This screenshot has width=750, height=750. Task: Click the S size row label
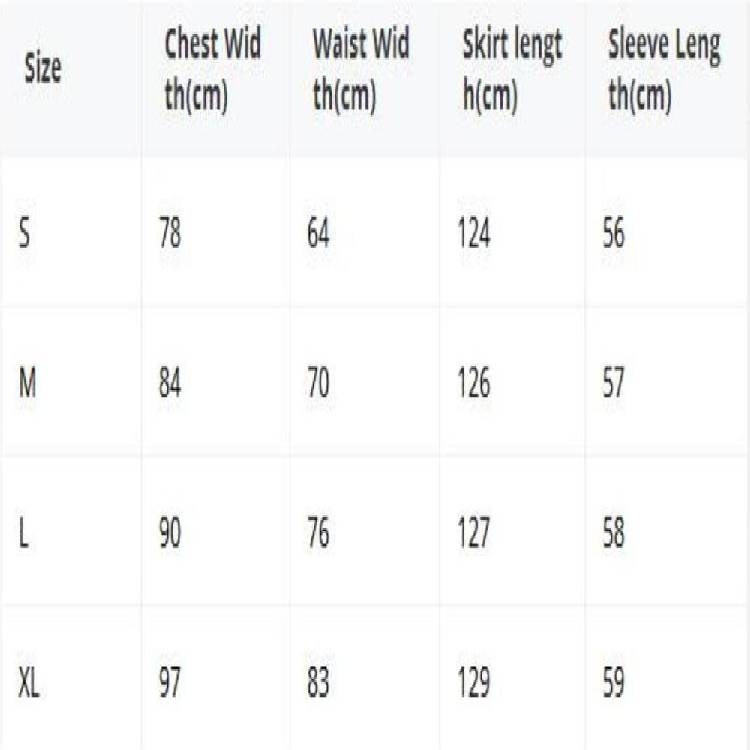[25, 234]
